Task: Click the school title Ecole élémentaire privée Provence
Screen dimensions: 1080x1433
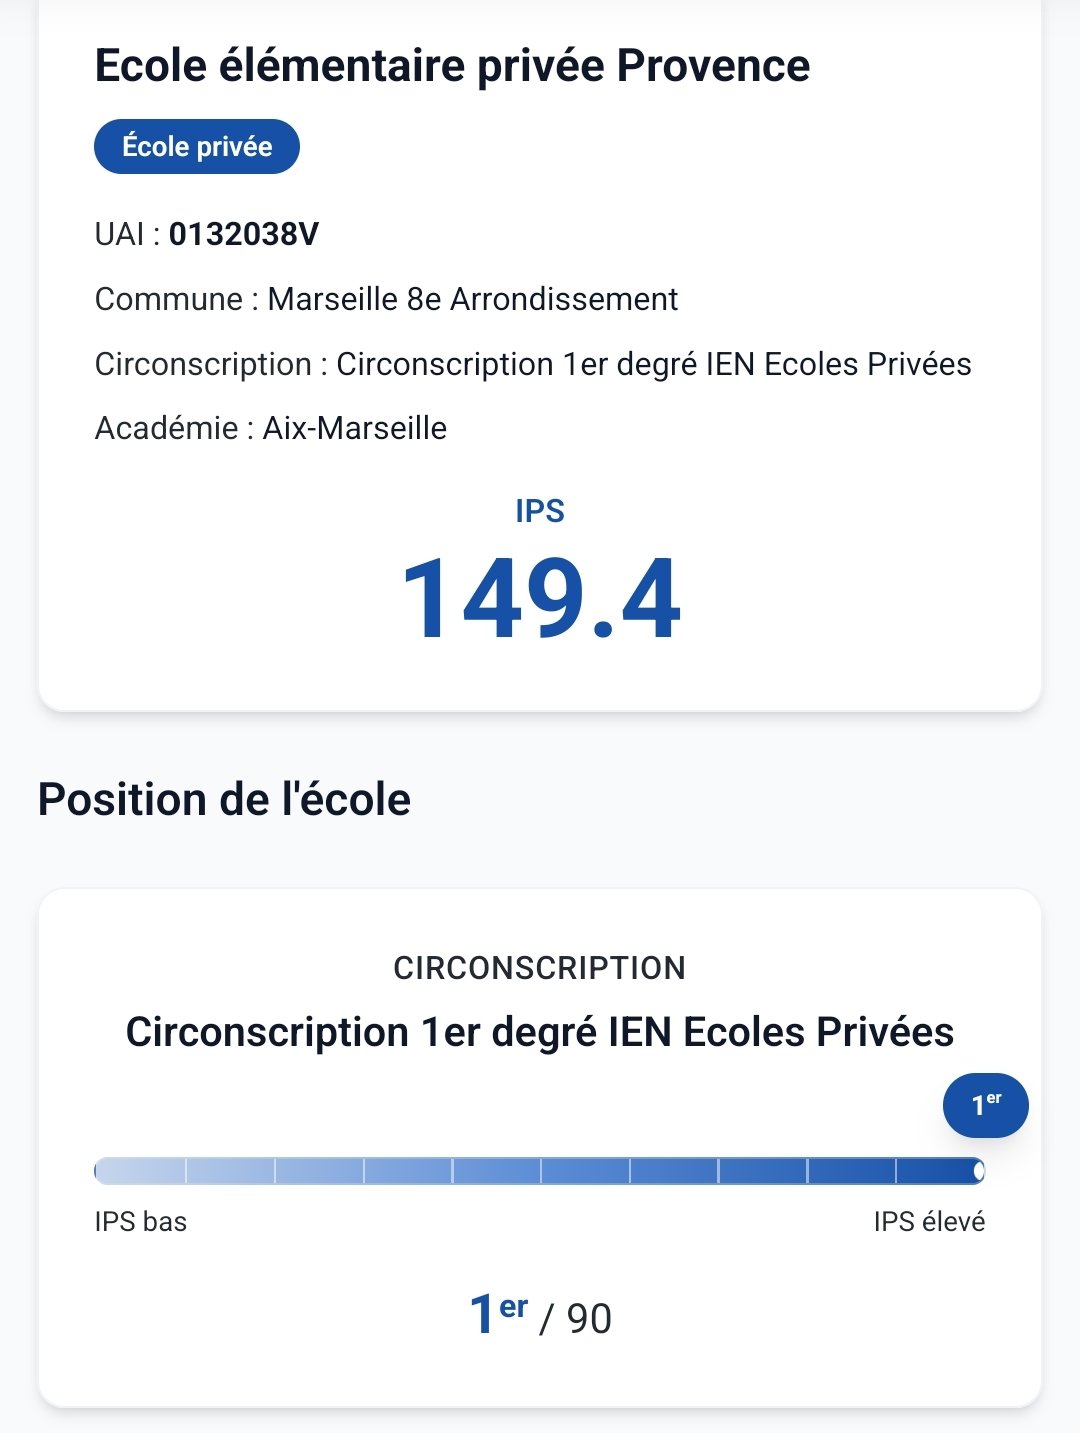Action: pyautogui.click(x=452, y=66)
